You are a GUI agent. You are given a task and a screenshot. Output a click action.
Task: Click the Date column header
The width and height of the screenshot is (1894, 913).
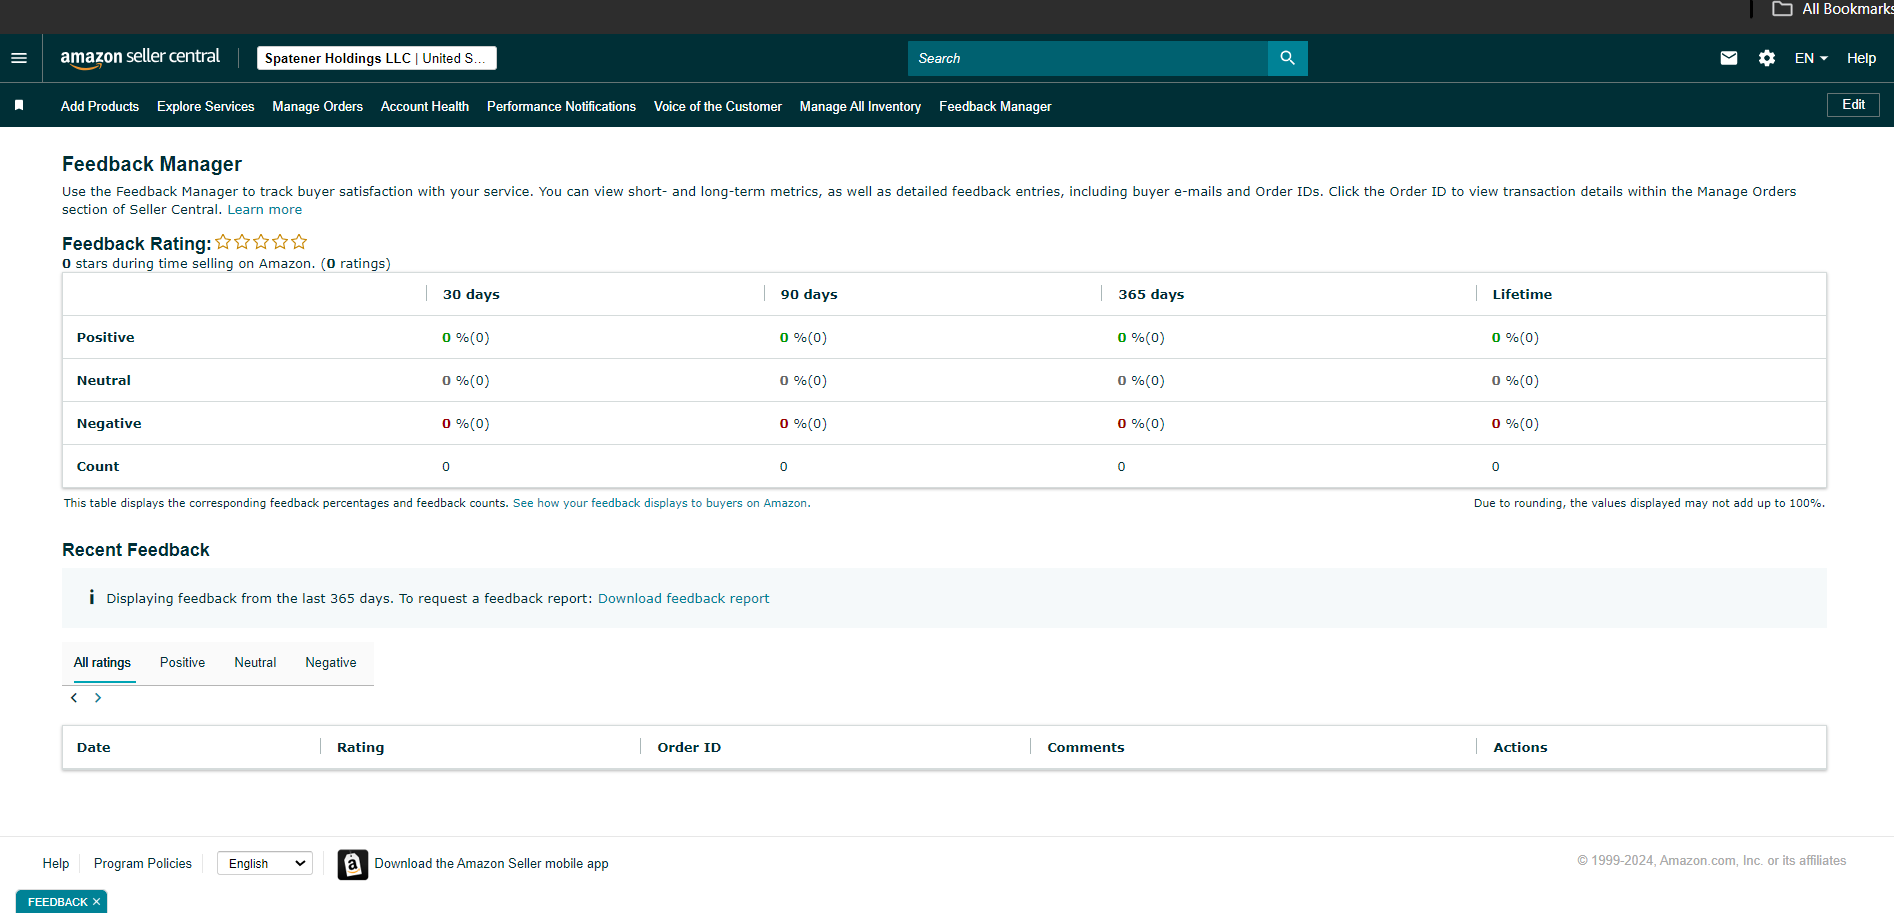click(x=94, y=748)
